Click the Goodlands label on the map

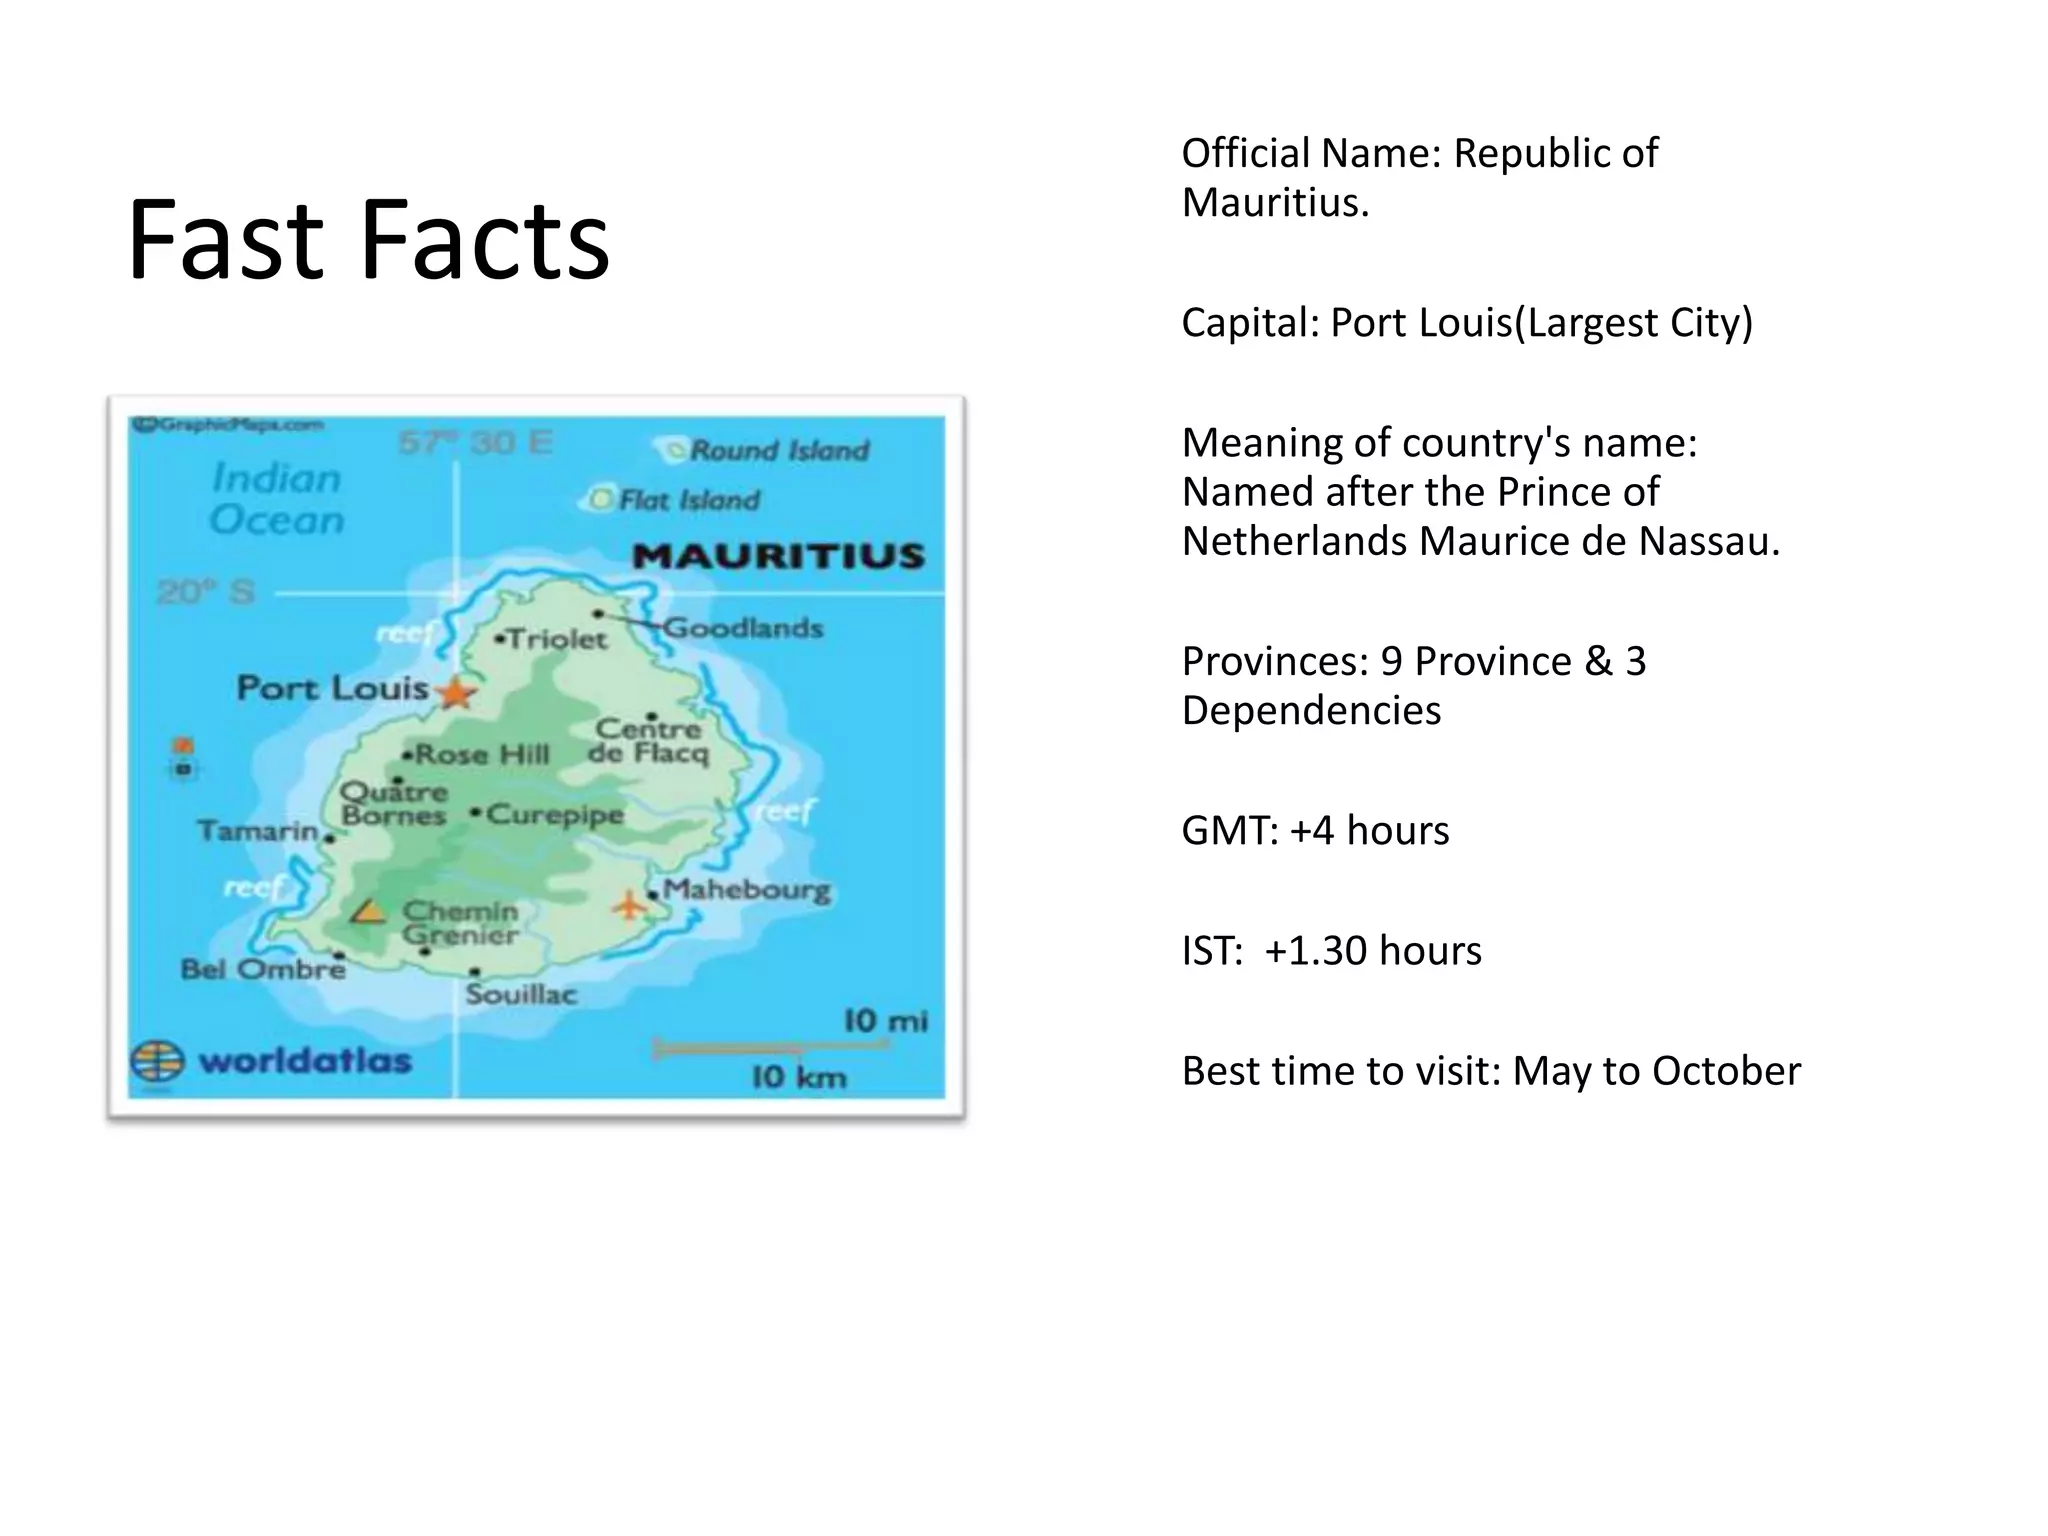[x=743, y=628]
